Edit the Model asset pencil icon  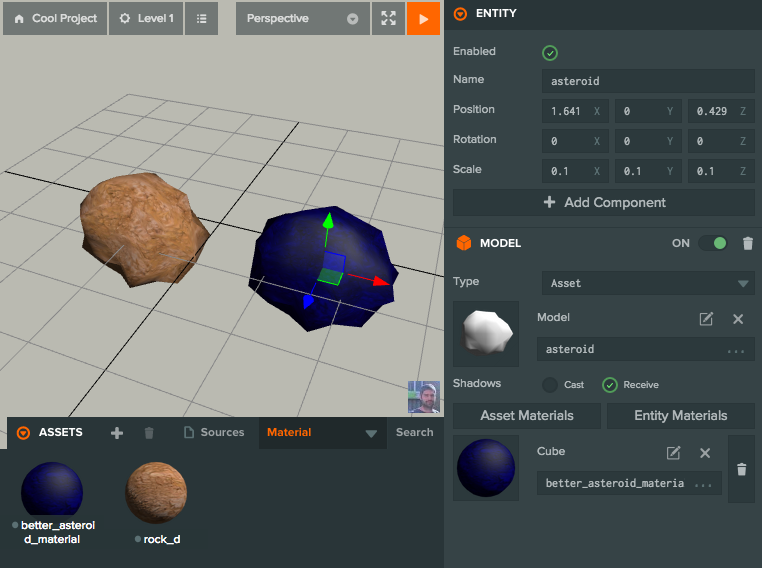click(x=706, y=319)
